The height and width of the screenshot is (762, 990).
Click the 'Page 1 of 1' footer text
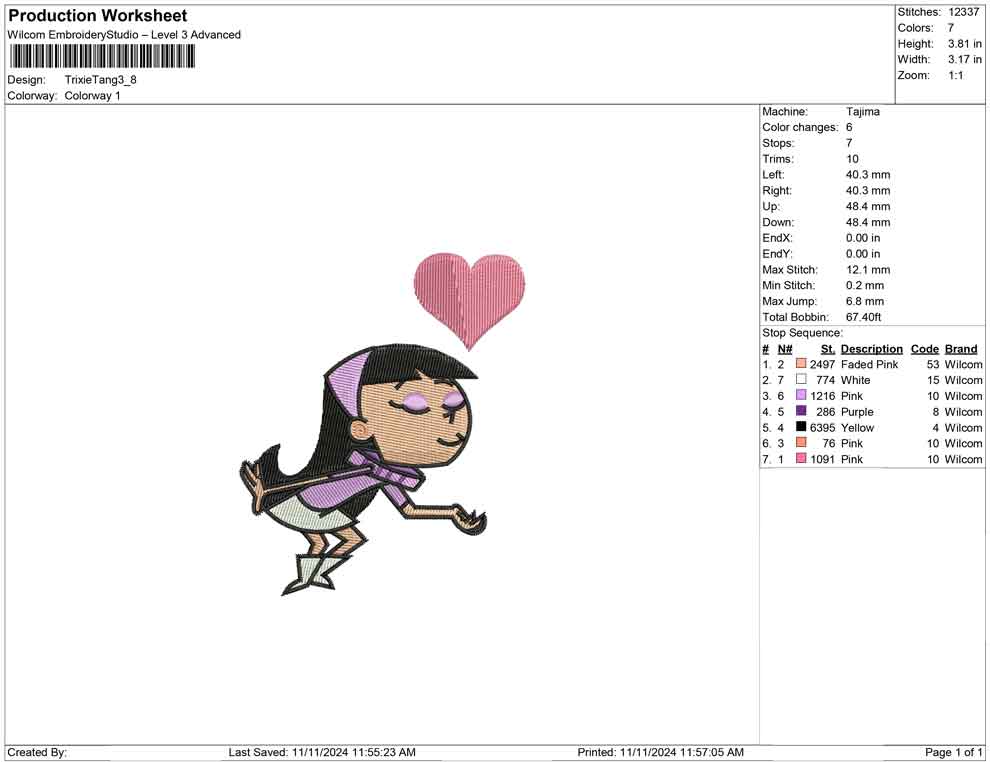click(x=953, y=752)
